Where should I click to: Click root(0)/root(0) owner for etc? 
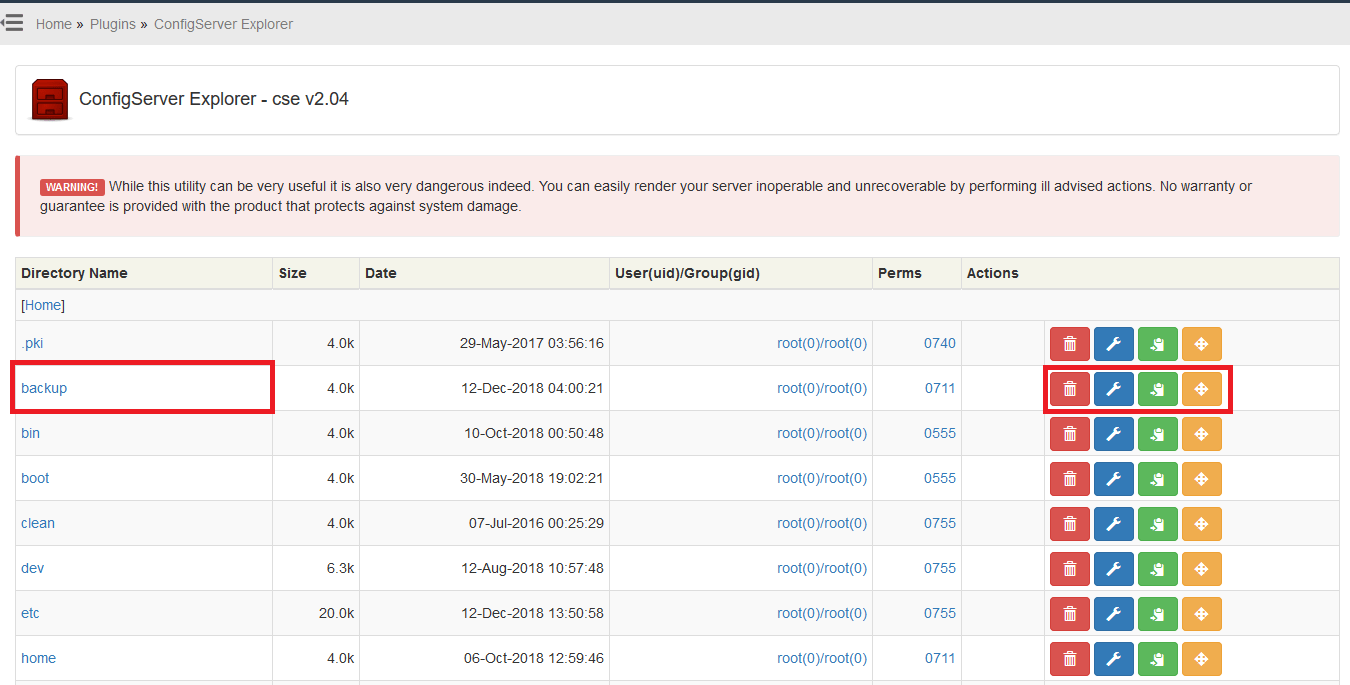(x=822, y=613)
